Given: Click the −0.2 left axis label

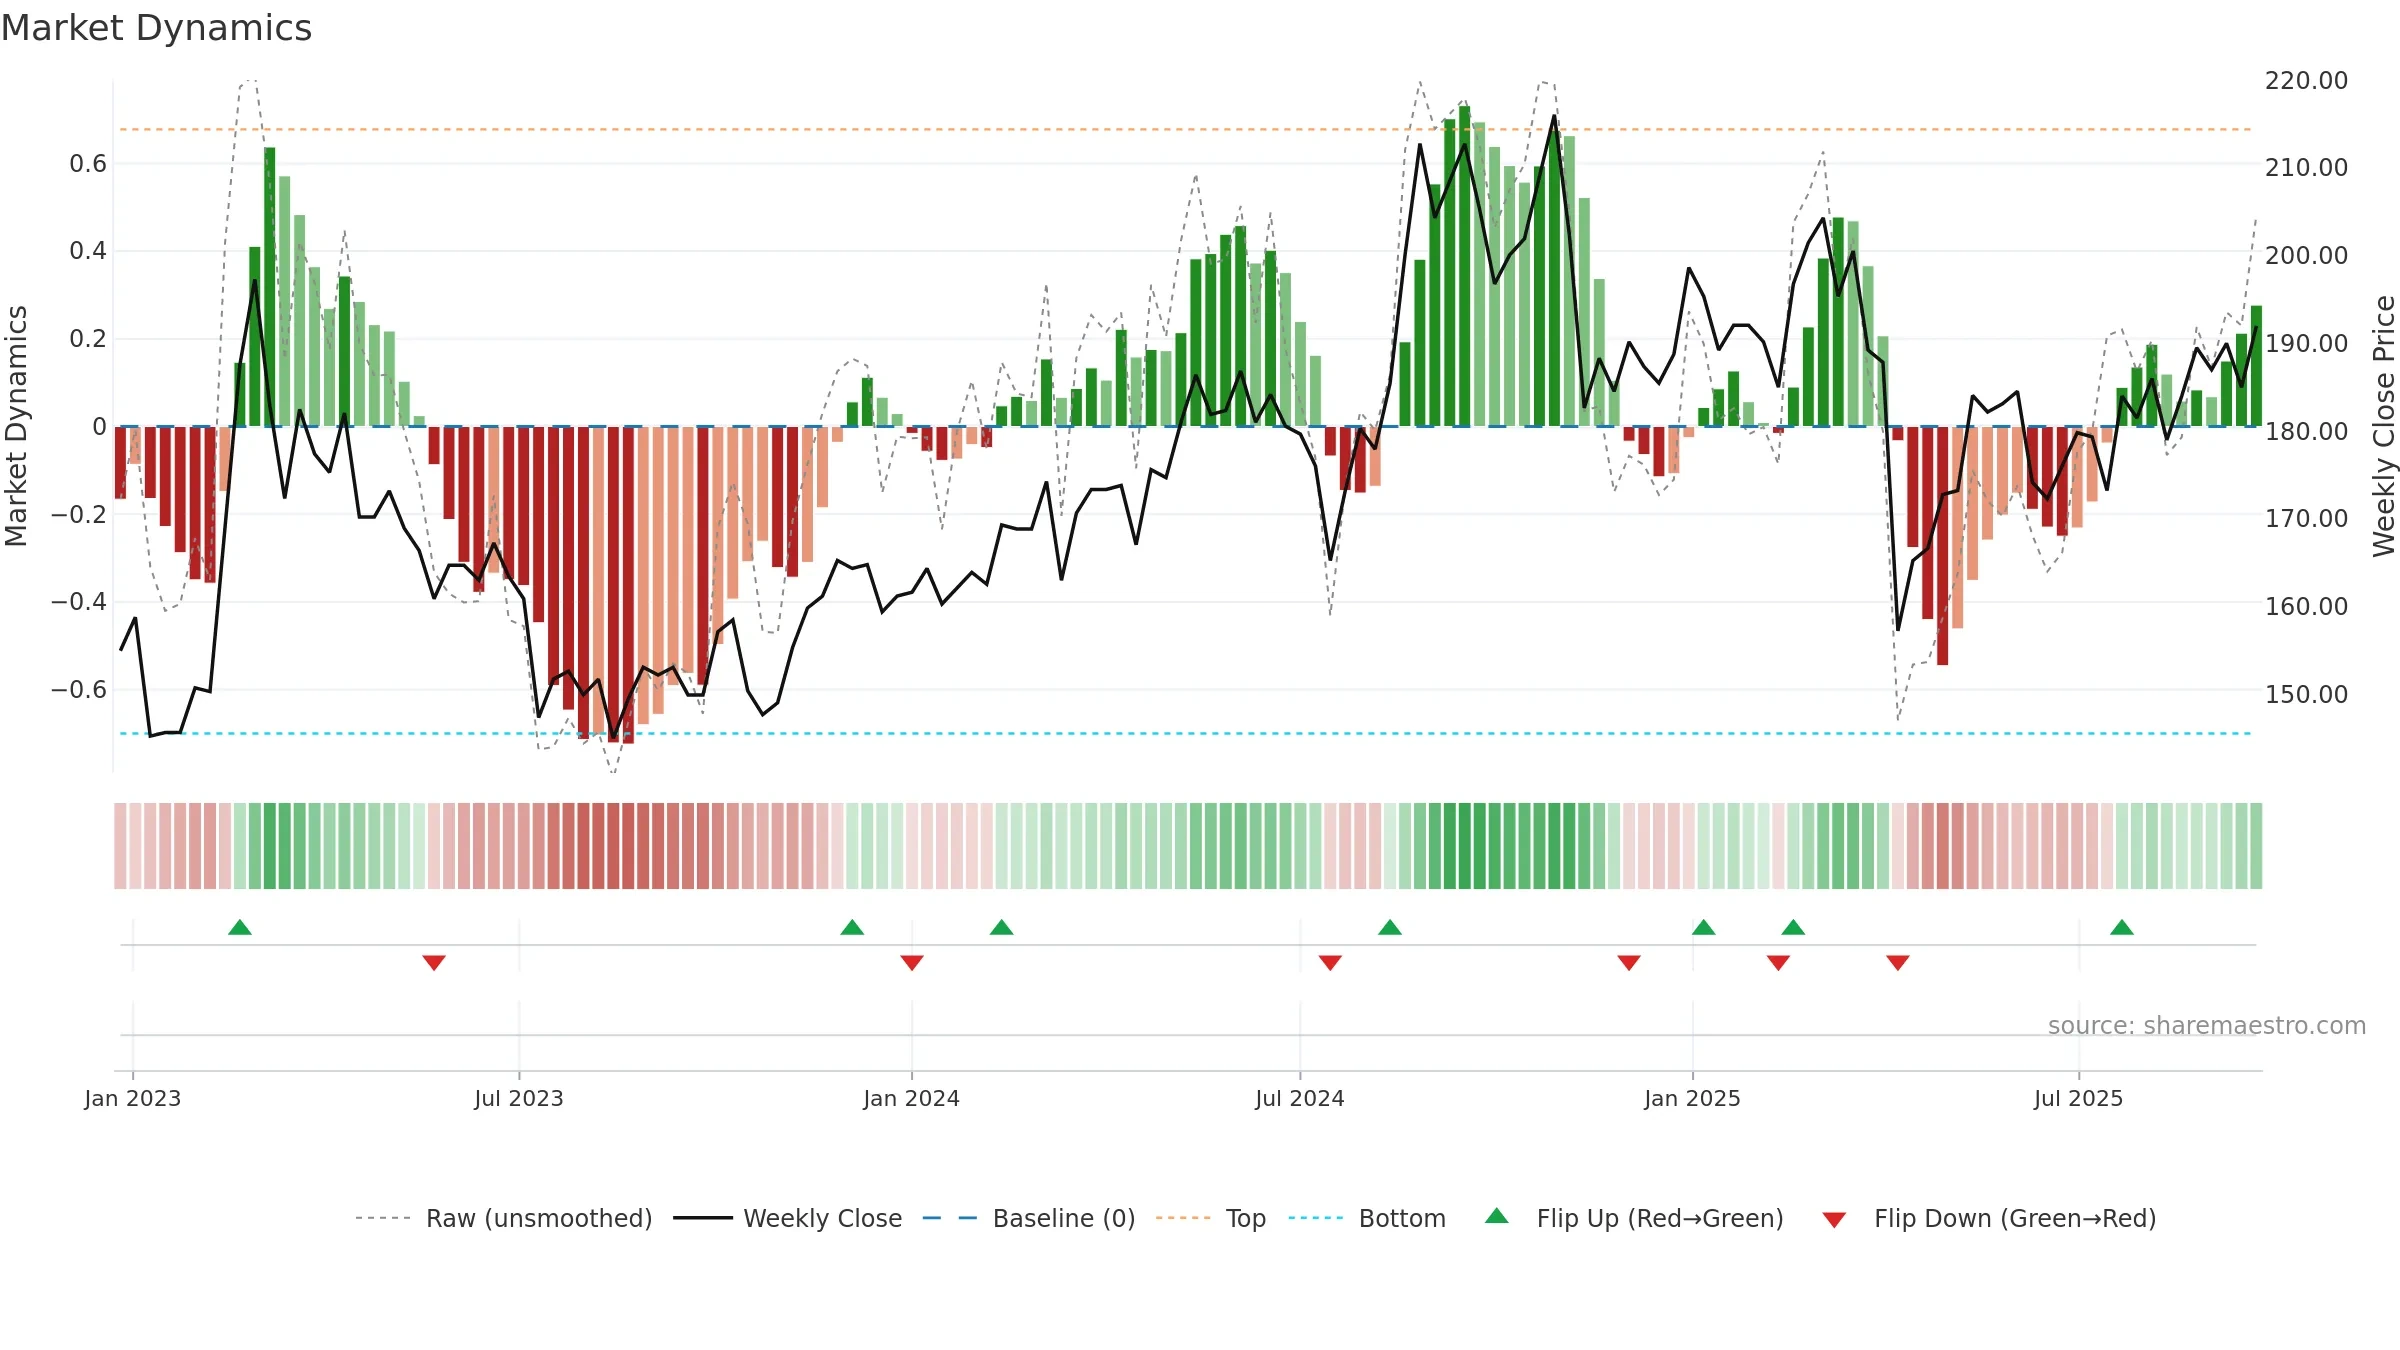Looking at the screenshot, I should (79, 514).
